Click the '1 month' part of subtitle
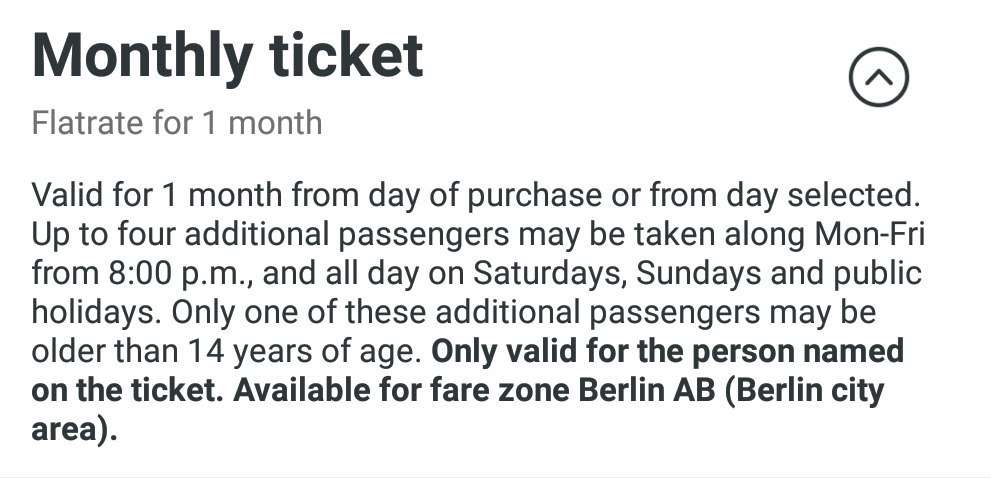Viewport: 991px width, 486px height. pyautogui.click(x=263, y=123)
